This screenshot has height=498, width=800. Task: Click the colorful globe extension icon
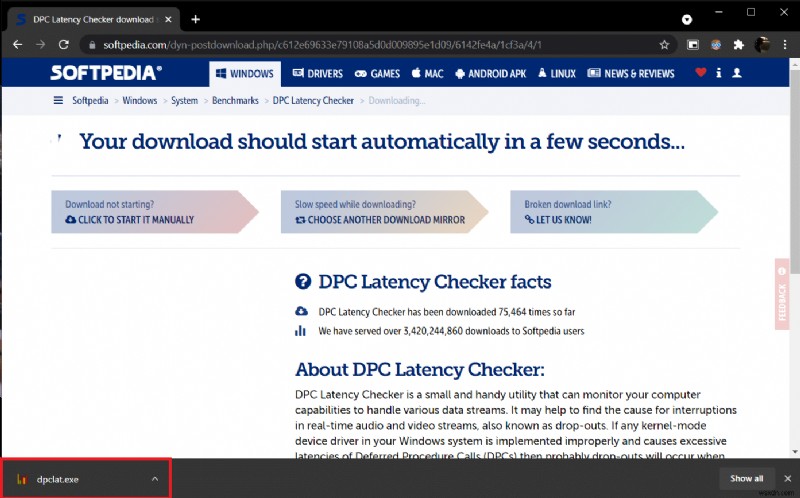point(716,45)
